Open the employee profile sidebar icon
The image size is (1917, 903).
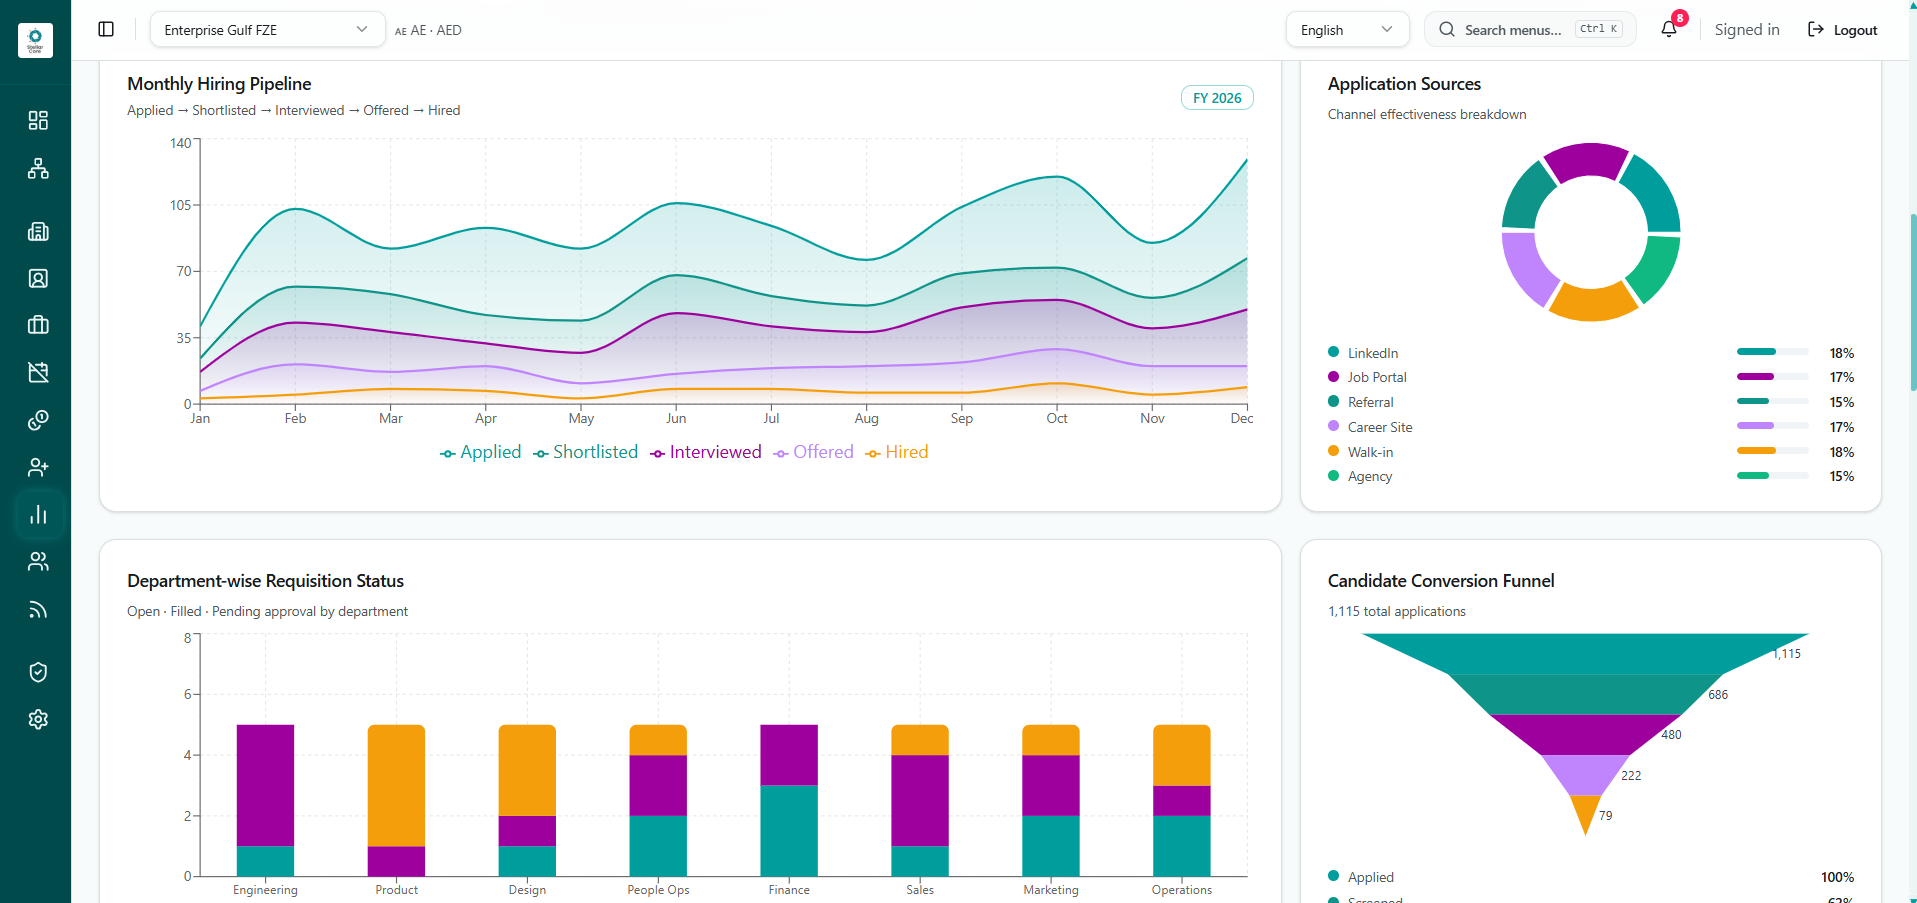coord(38,278)
